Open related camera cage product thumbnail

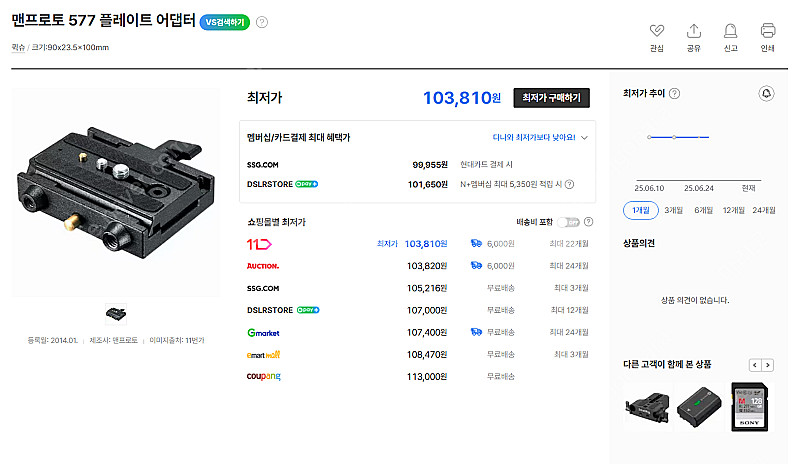click(647, 407)
